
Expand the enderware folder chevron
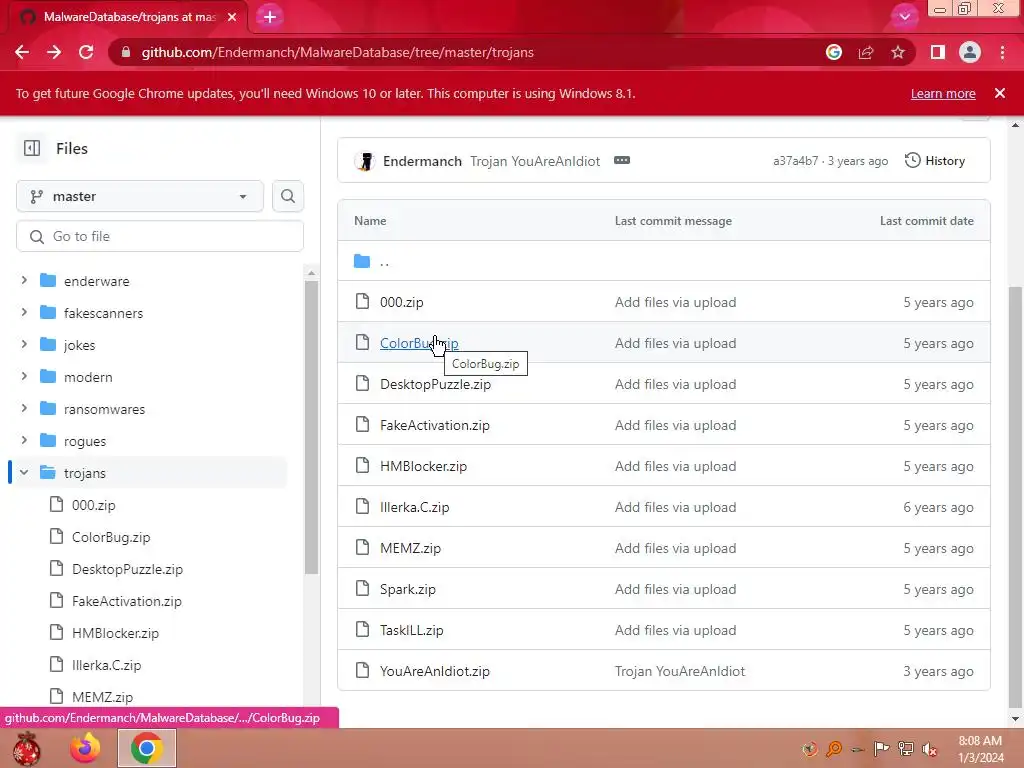click(x=24, y=280)
